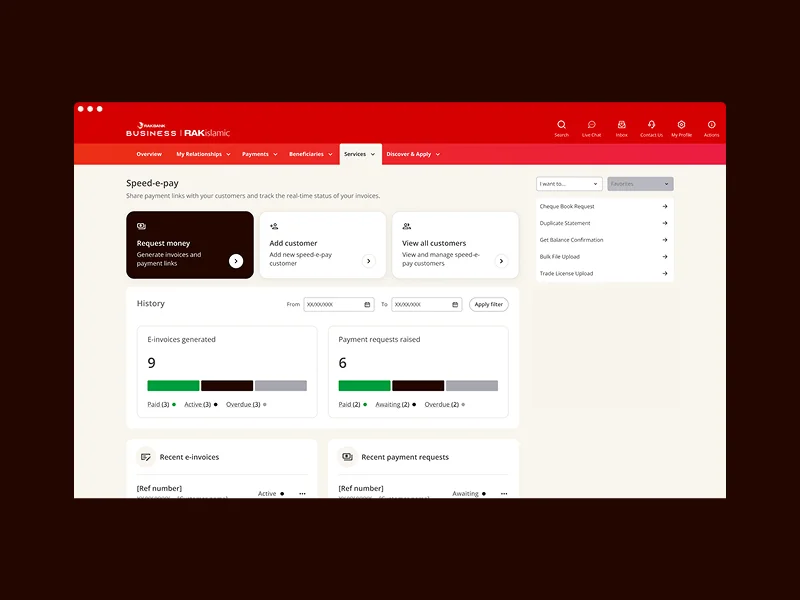800x600 pixels.
Task: Select the Services tab
Action: coord(360,154)
